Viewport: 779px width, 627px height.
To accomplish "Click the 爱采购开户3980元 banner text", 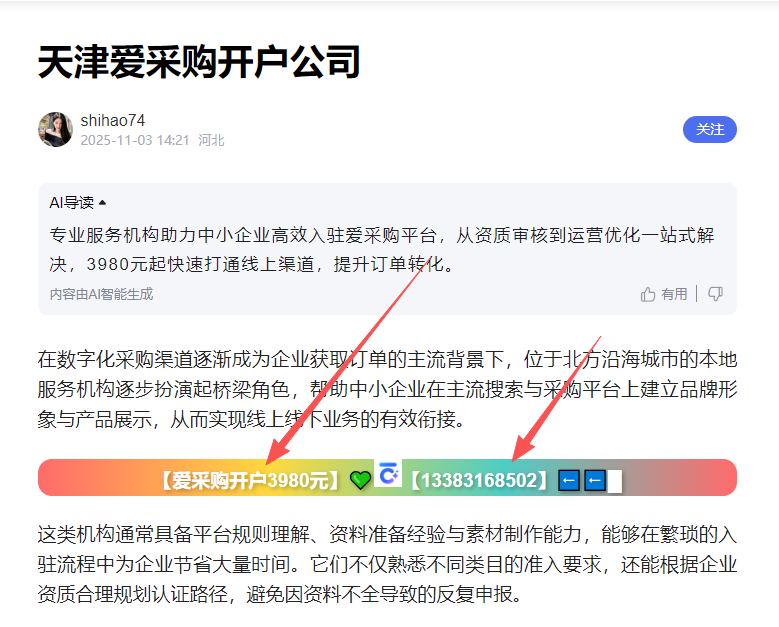I will coord(250,480).
